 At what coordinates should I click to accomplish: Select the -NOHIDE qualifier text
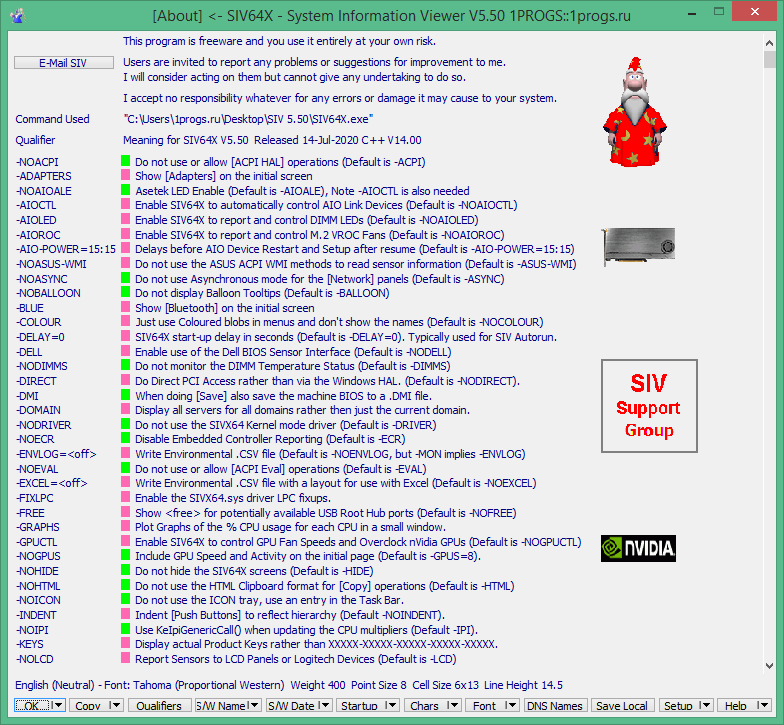[38, 571]
